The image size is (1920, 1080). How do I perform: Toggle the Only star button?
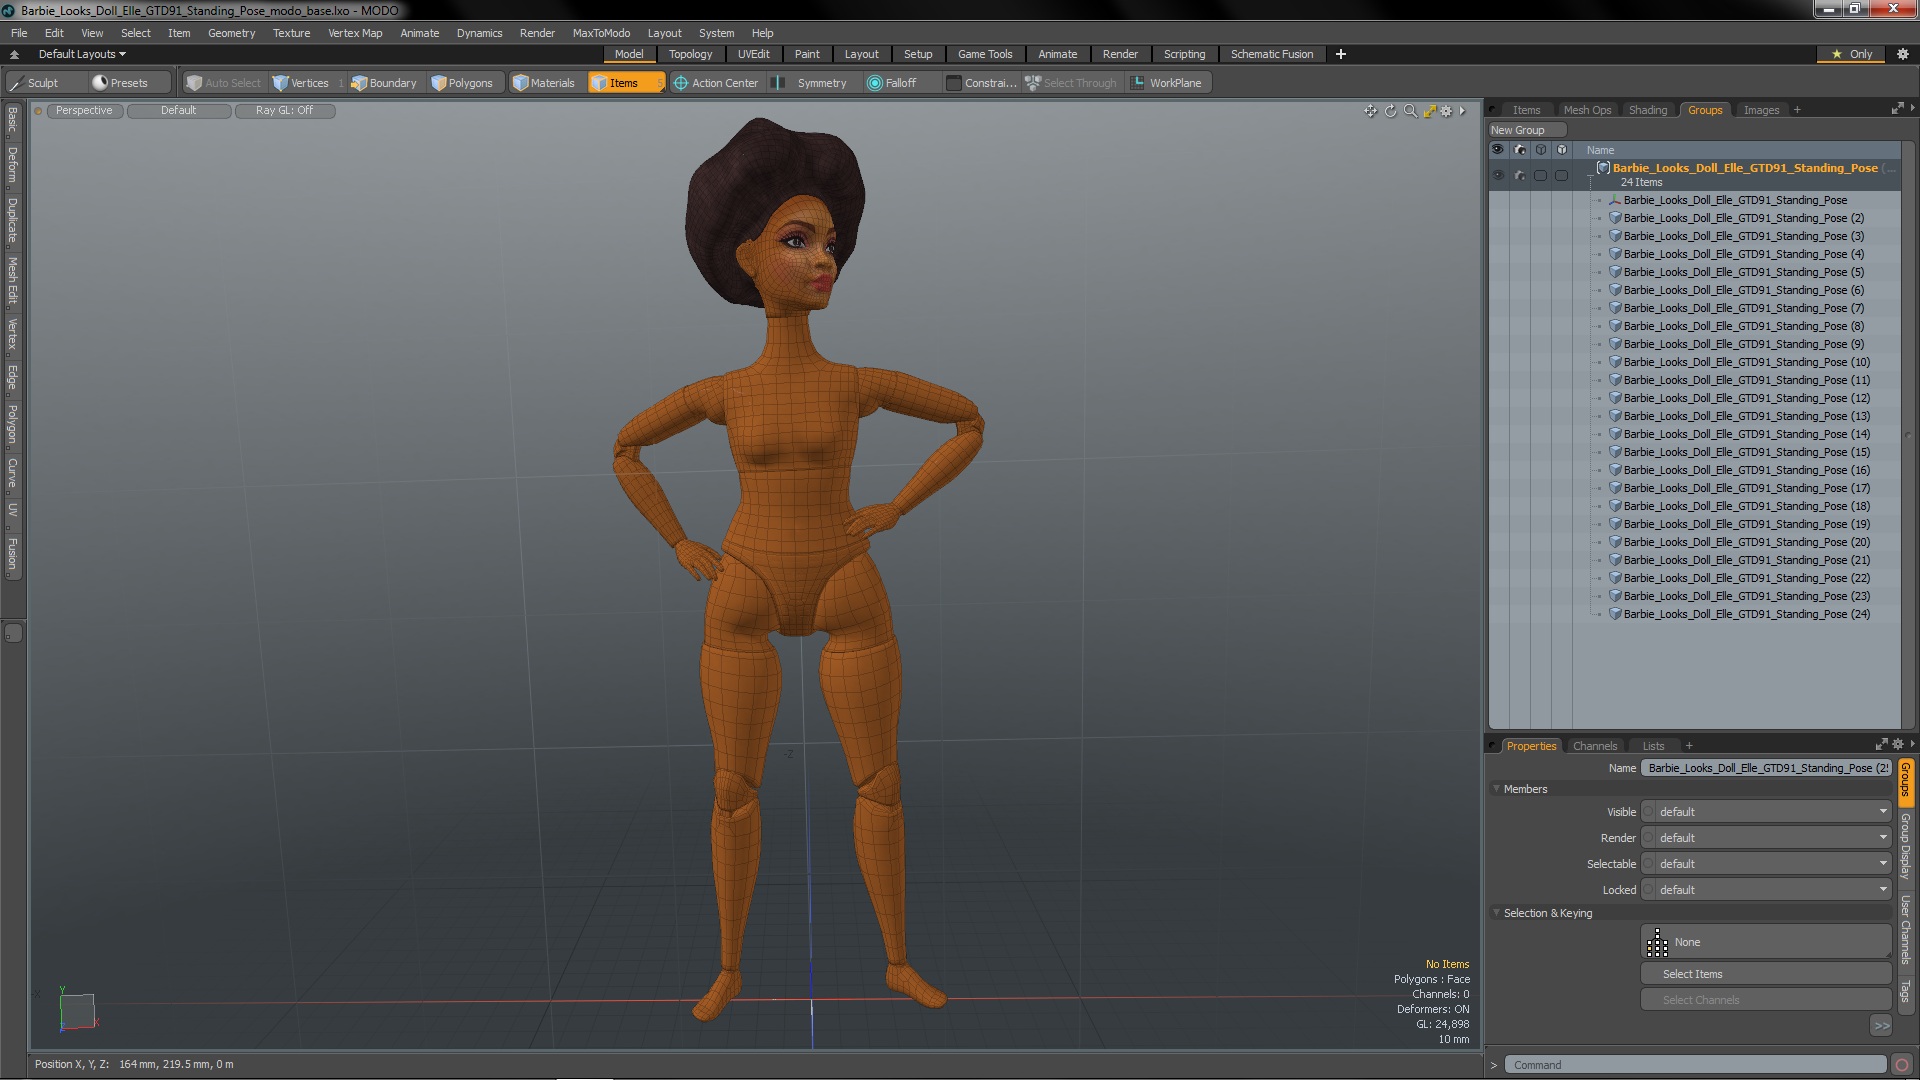pos(1852,54)
